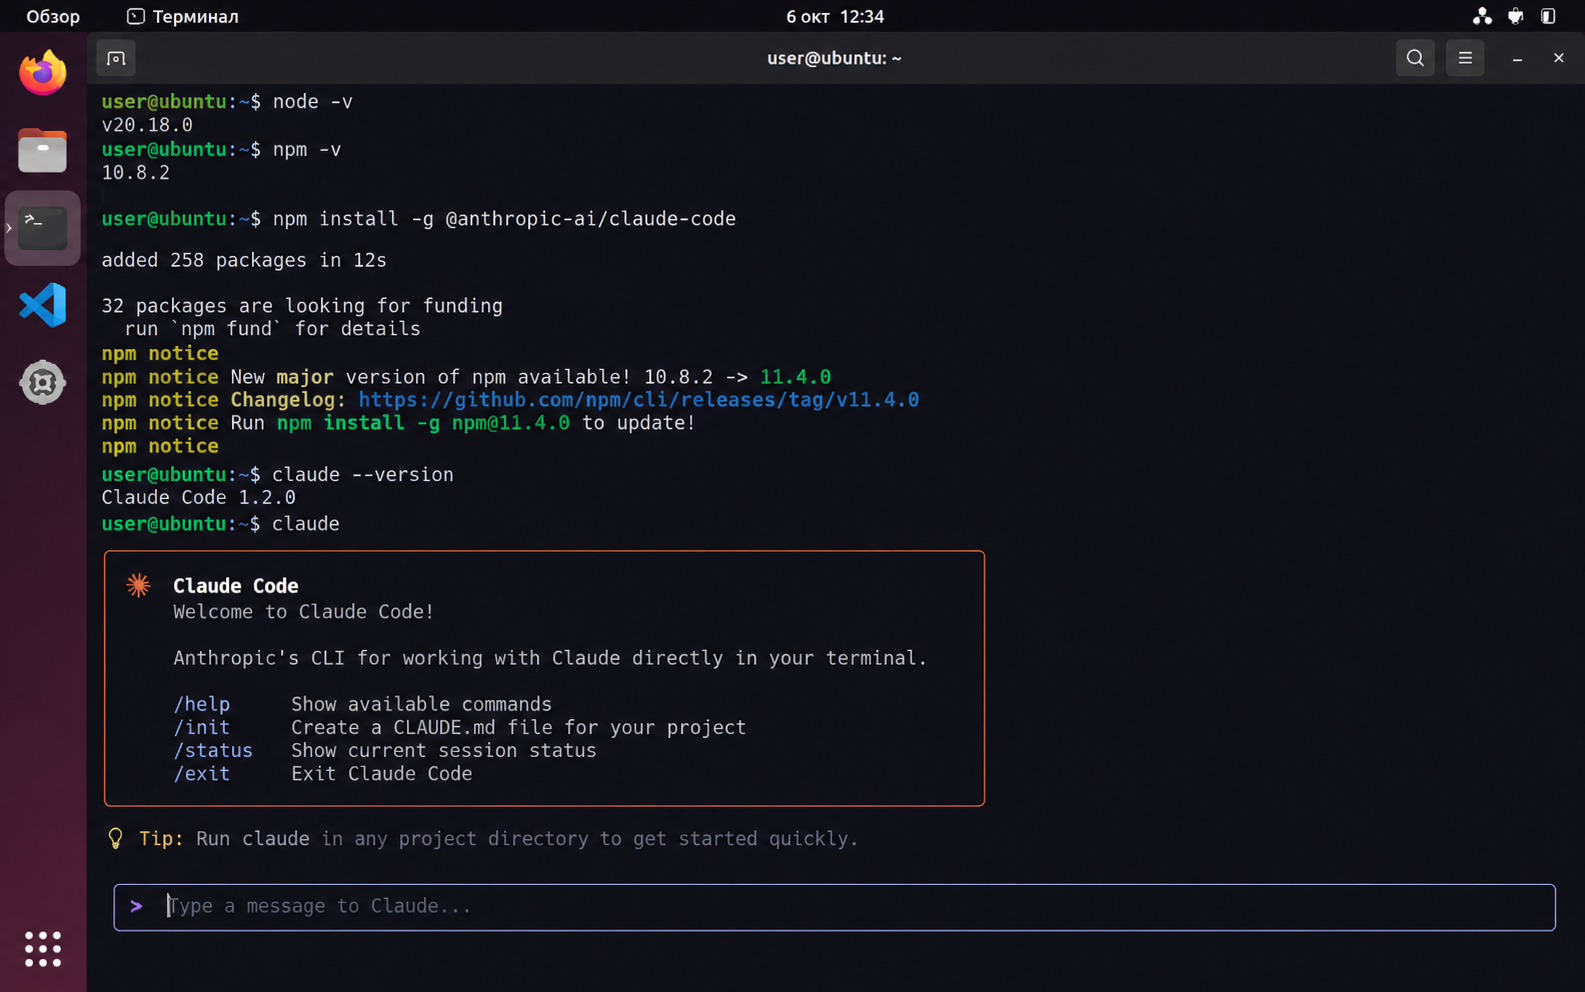Click the Show current session status text
The height and width of the screenshot is (992, 1585).
[x=443, y=750]
